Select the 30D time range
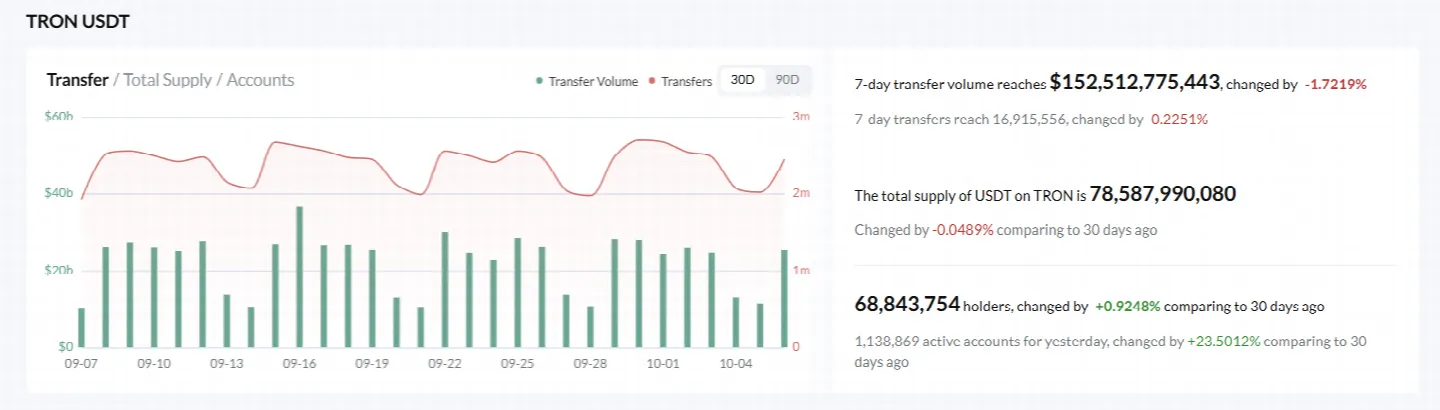The image size is (1440, 410). tap(743, 80)
